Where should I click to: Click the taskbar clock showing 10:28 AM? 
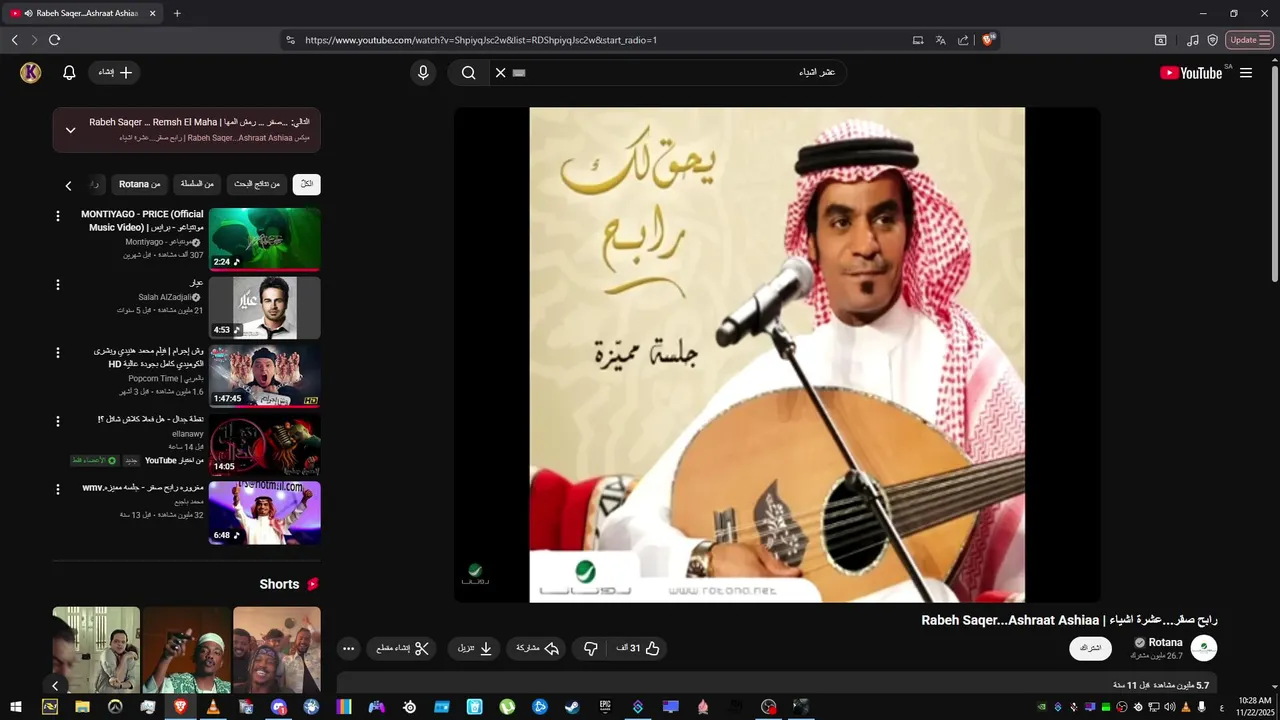point(1255,707)
